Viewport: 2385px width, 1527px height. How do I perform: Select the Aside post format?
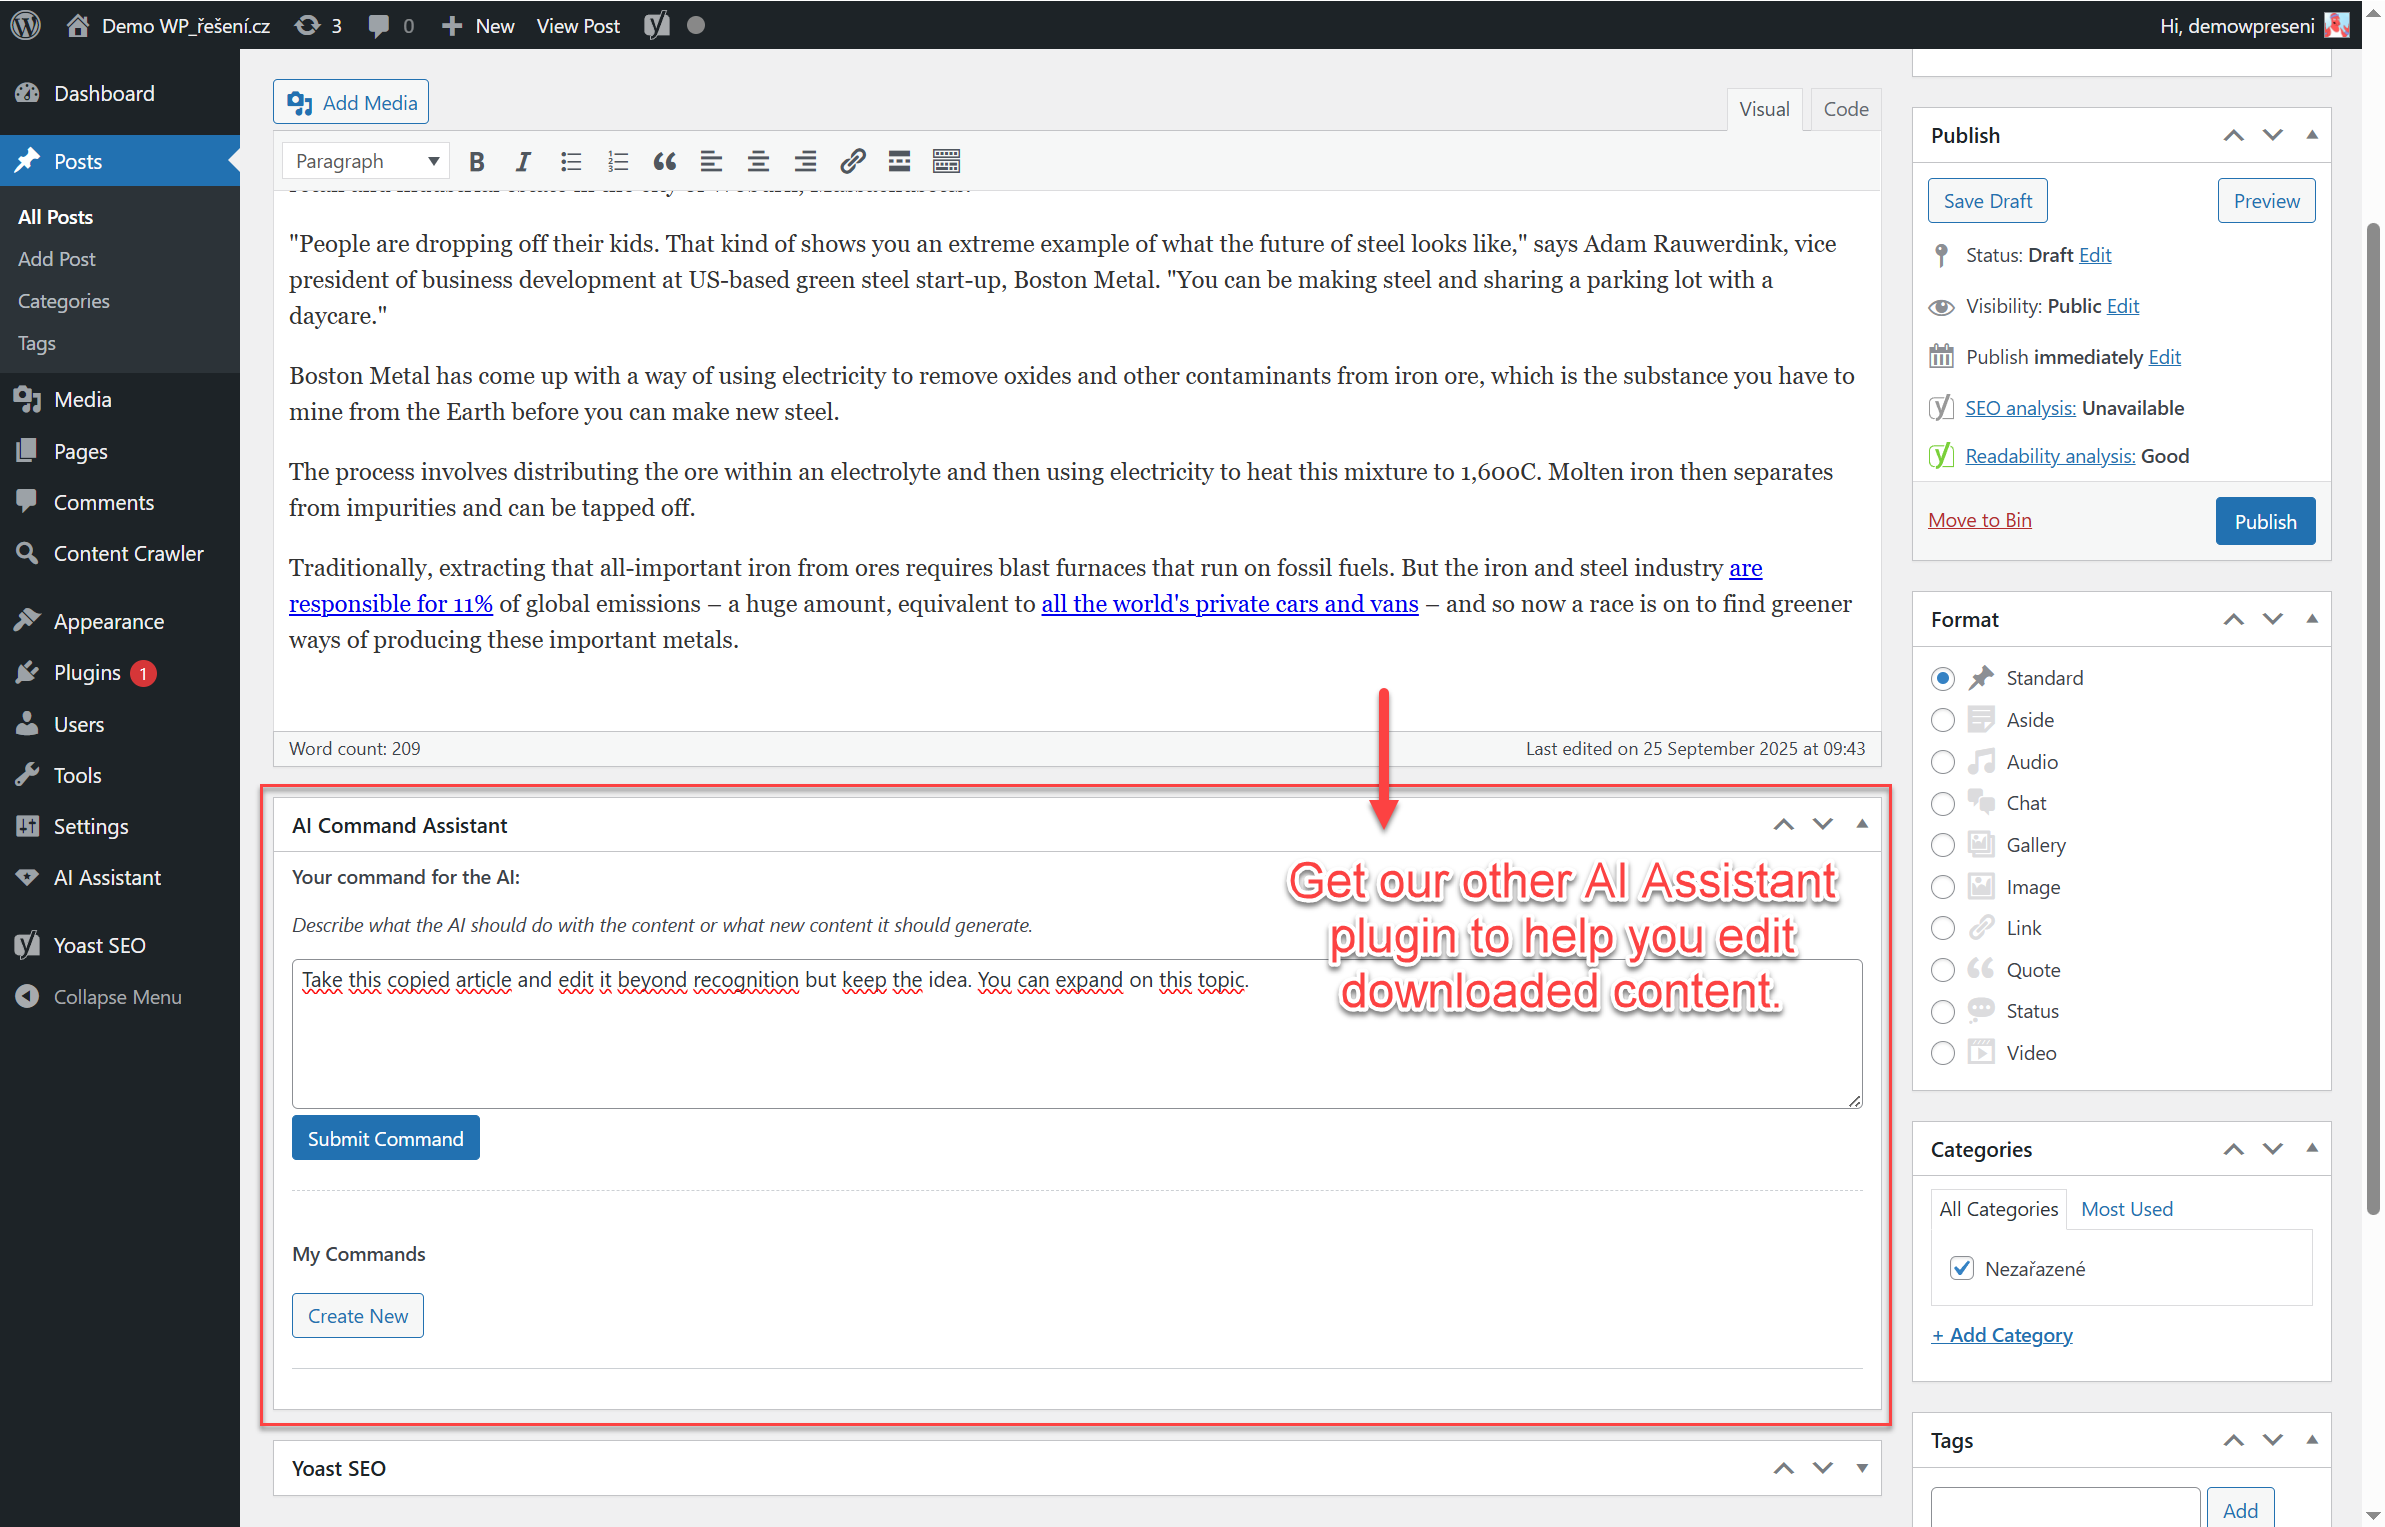pyautogui.click(x=1943, y=720)
